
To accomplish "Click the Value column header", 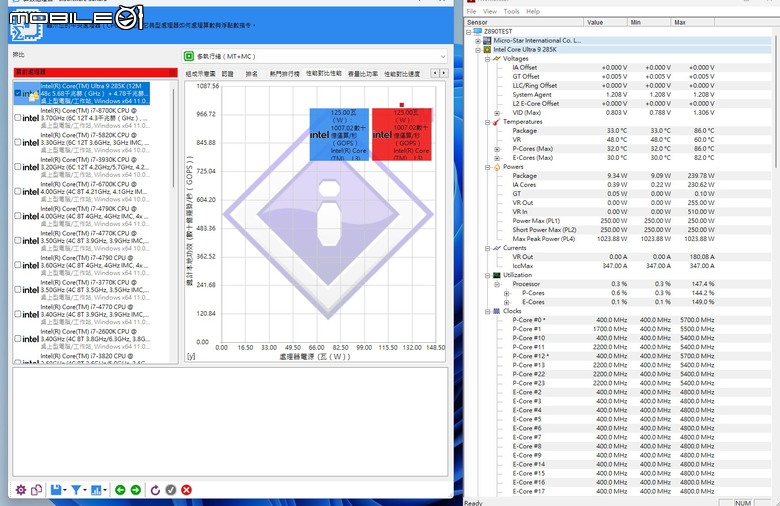I will click(605, 22).
